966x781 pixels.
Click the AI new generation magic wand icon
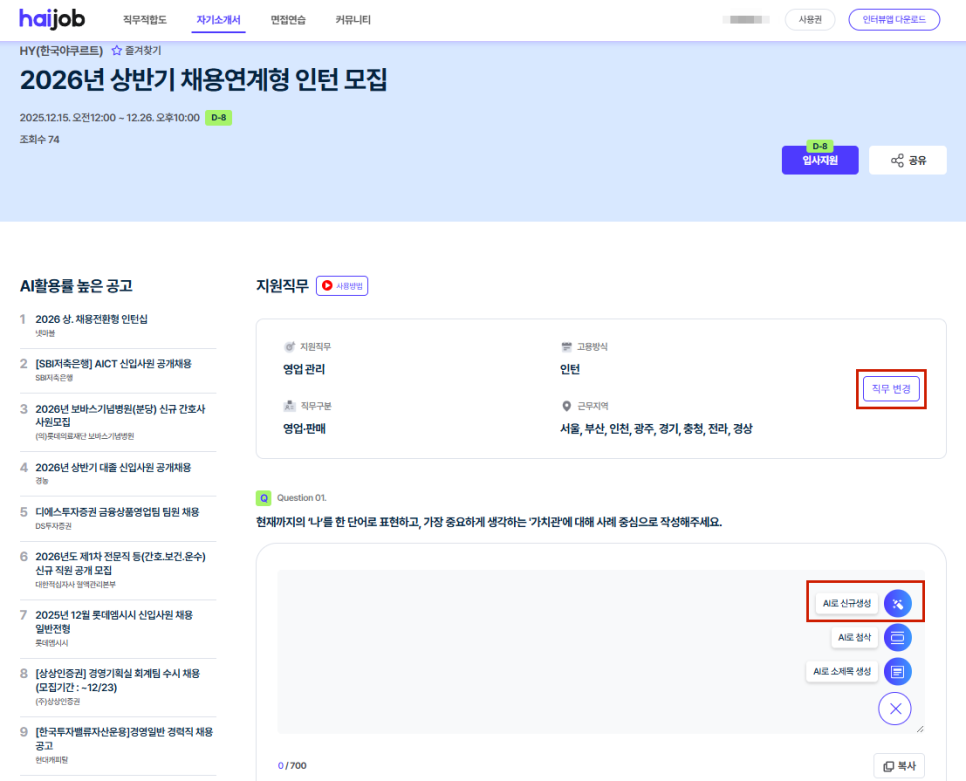(897, 603)
